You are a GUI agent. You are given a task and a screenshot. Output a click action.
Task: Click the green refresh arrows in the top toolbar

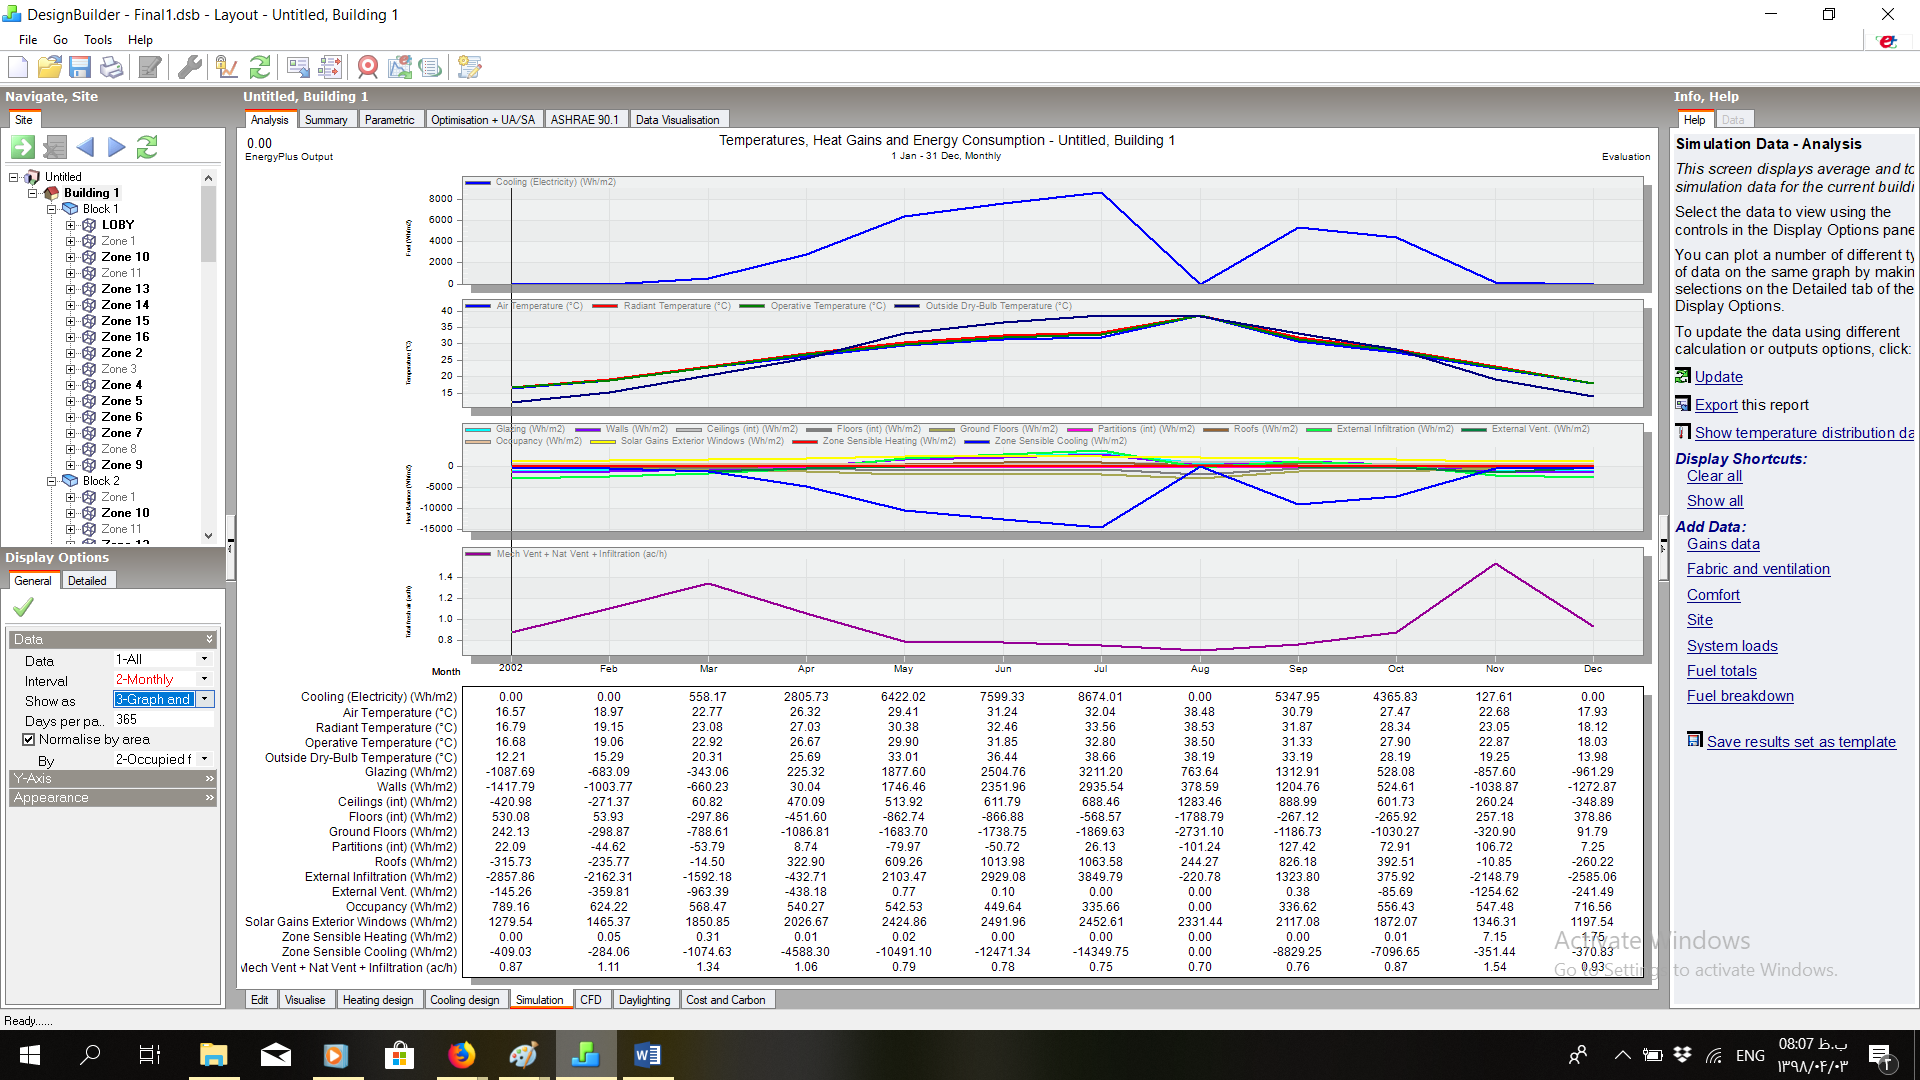pos(260,67)
